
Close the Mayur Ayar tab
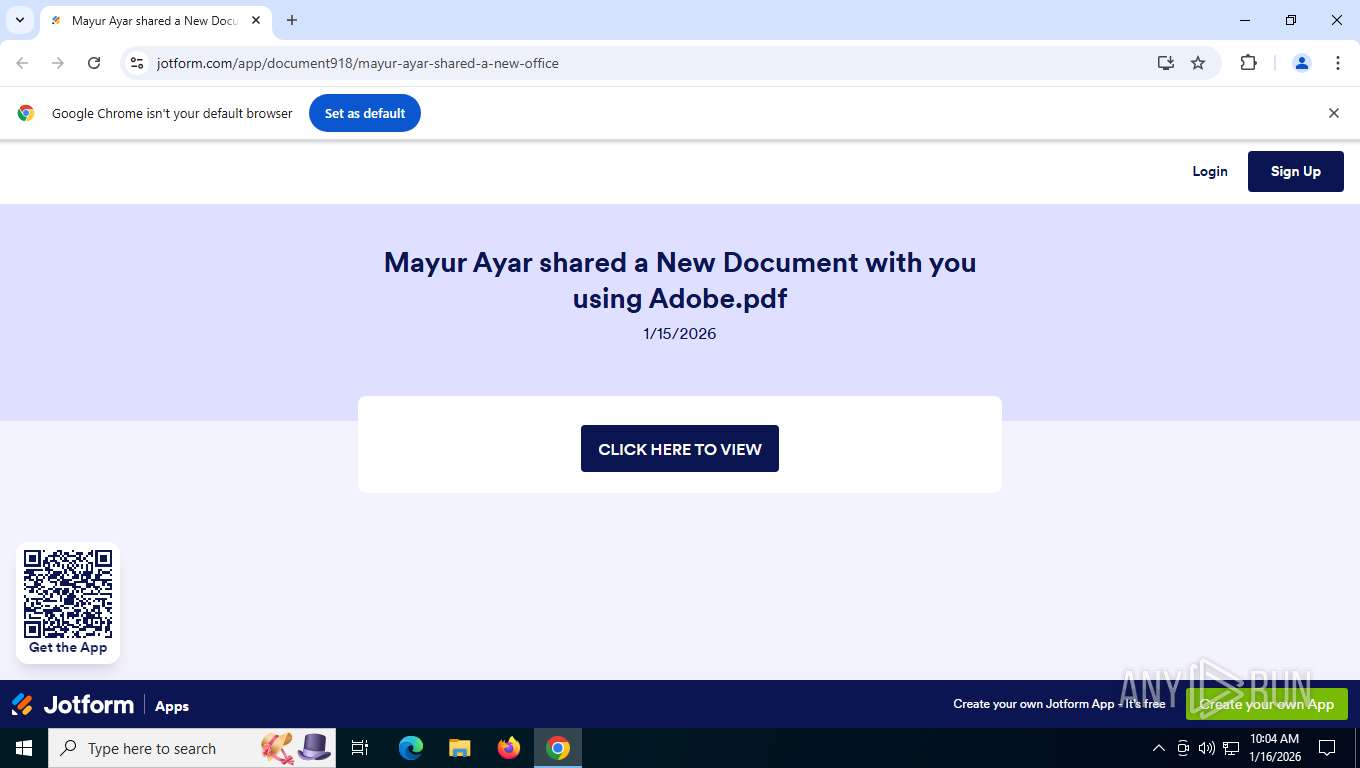(x=256, y=20)
